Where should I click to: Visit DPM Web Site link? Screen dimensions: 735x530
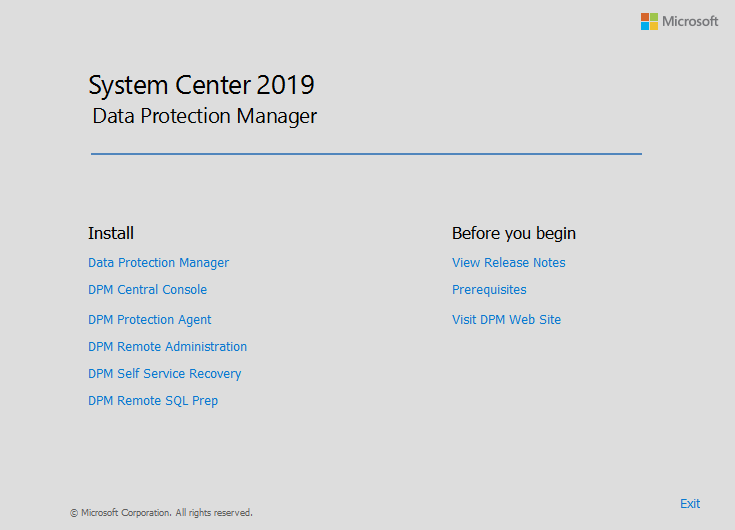(506, 320)
